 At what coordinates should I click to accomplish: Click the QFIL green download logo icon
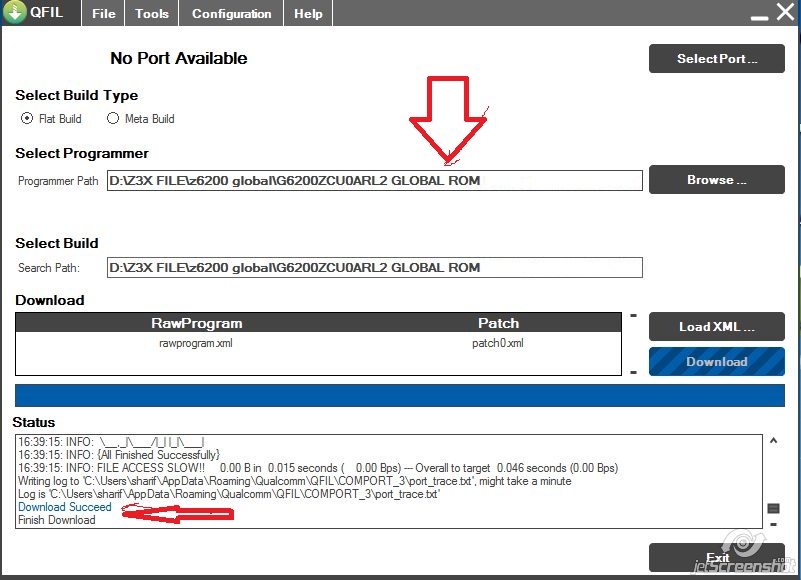click(14, 12)
